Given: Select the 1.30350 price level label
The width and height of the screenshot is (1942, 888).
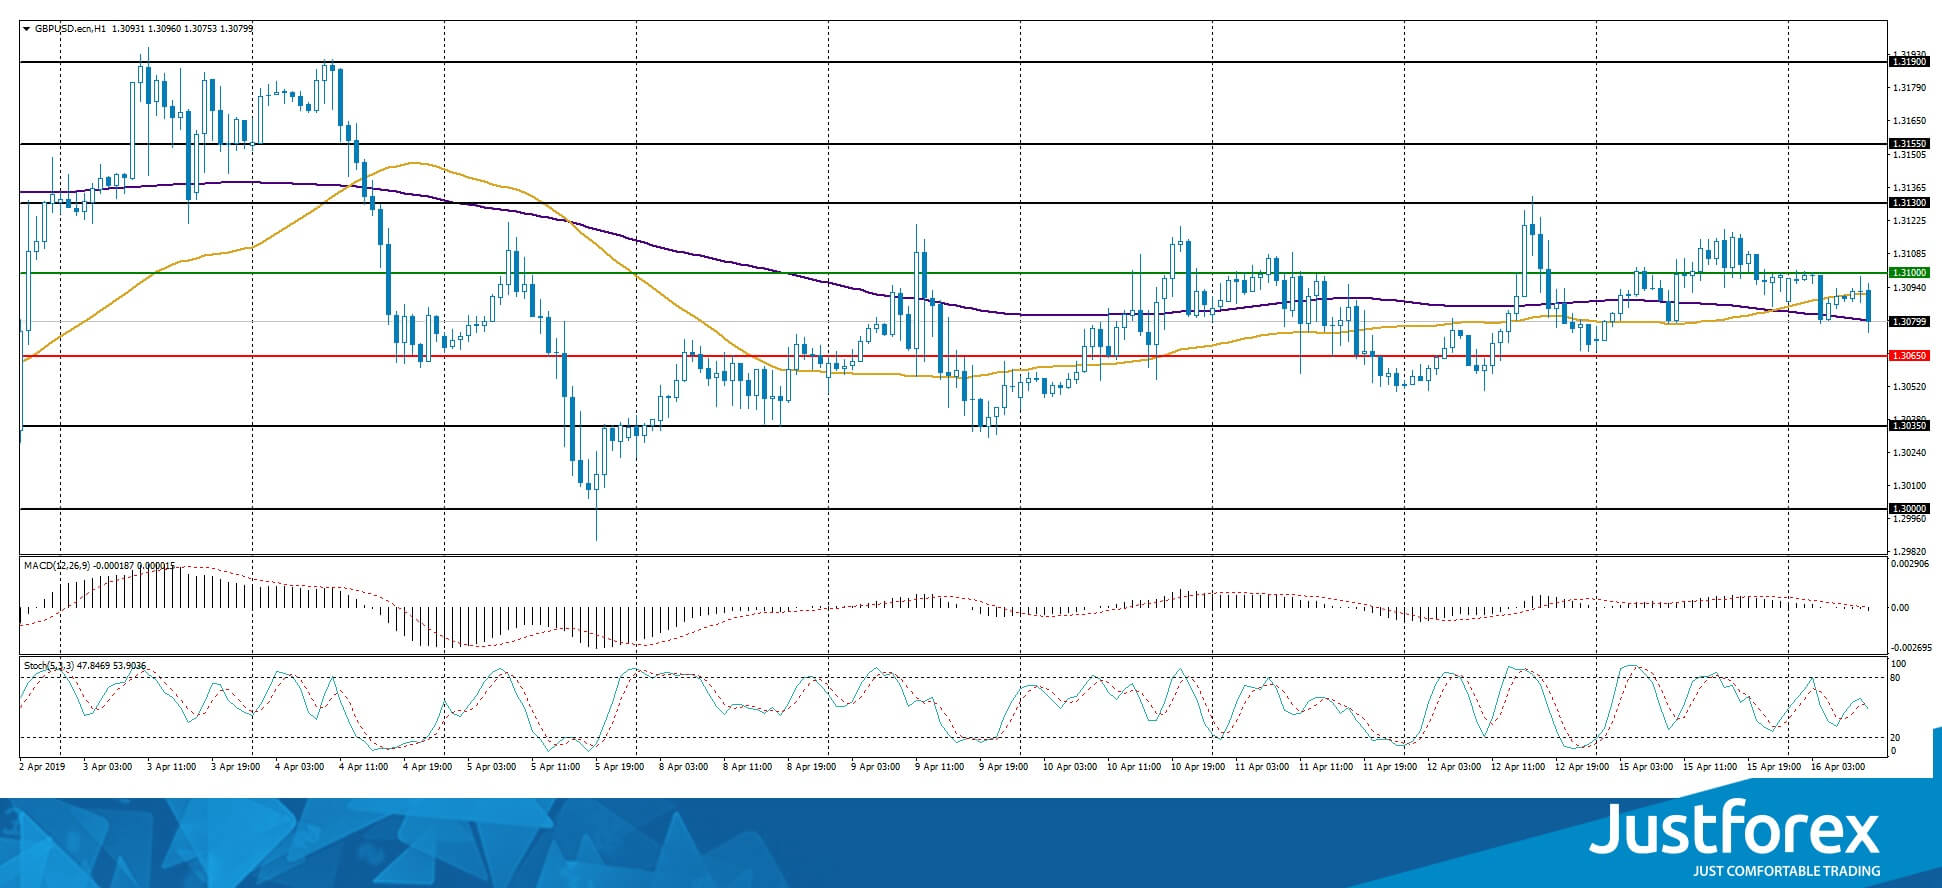Looking at the screenshot, I should point(1909,426).
